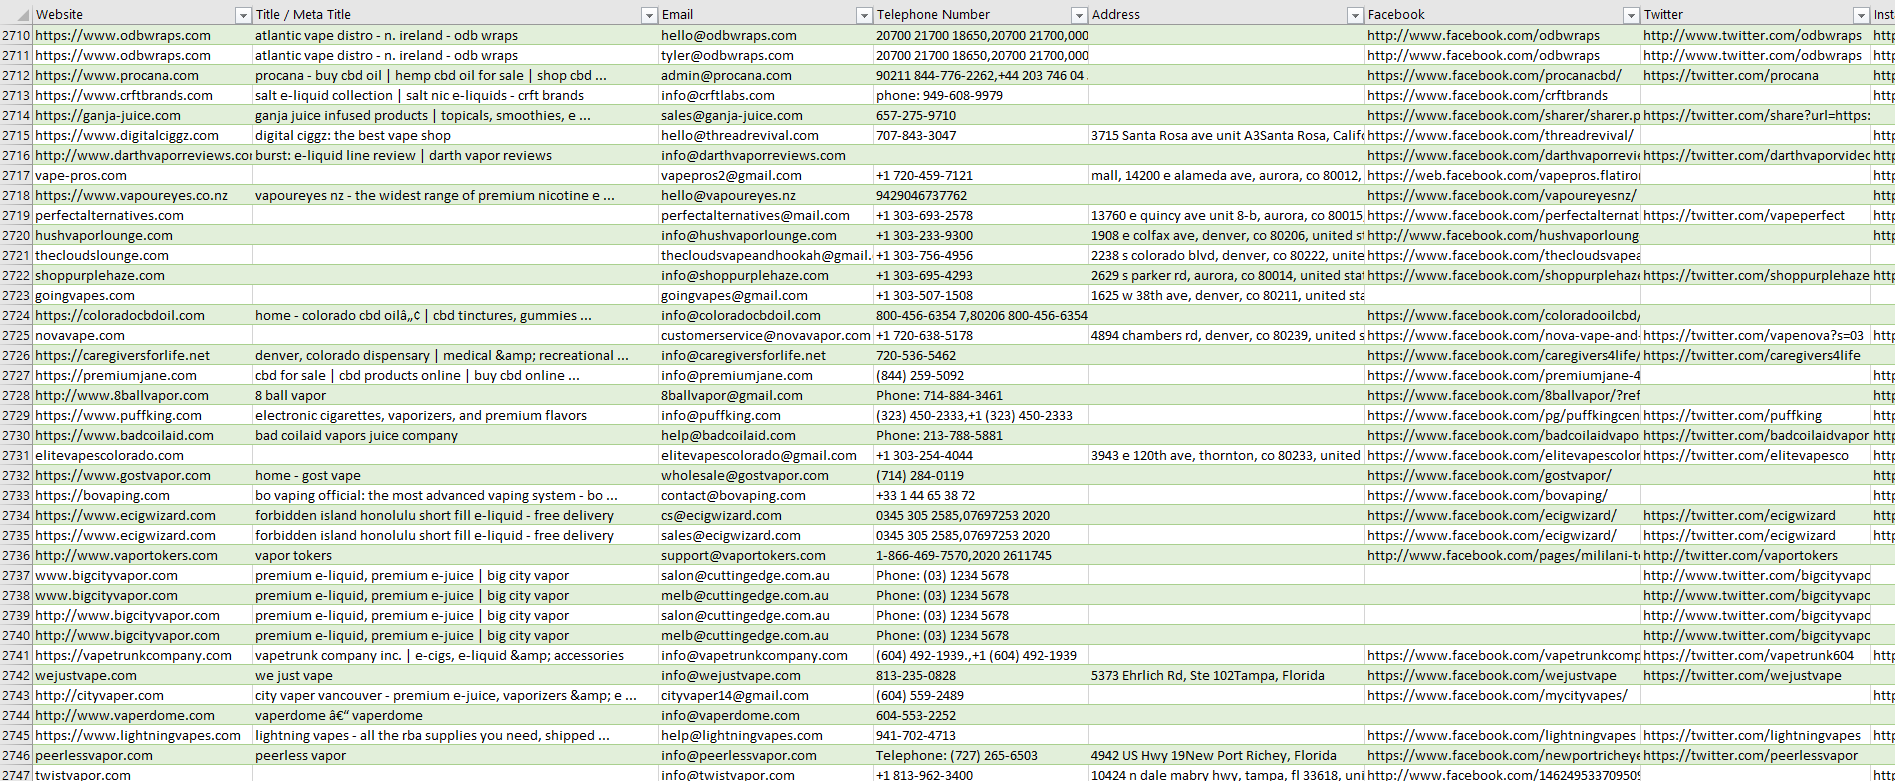Select the http://www.vaperdome.com website cell

142,715
